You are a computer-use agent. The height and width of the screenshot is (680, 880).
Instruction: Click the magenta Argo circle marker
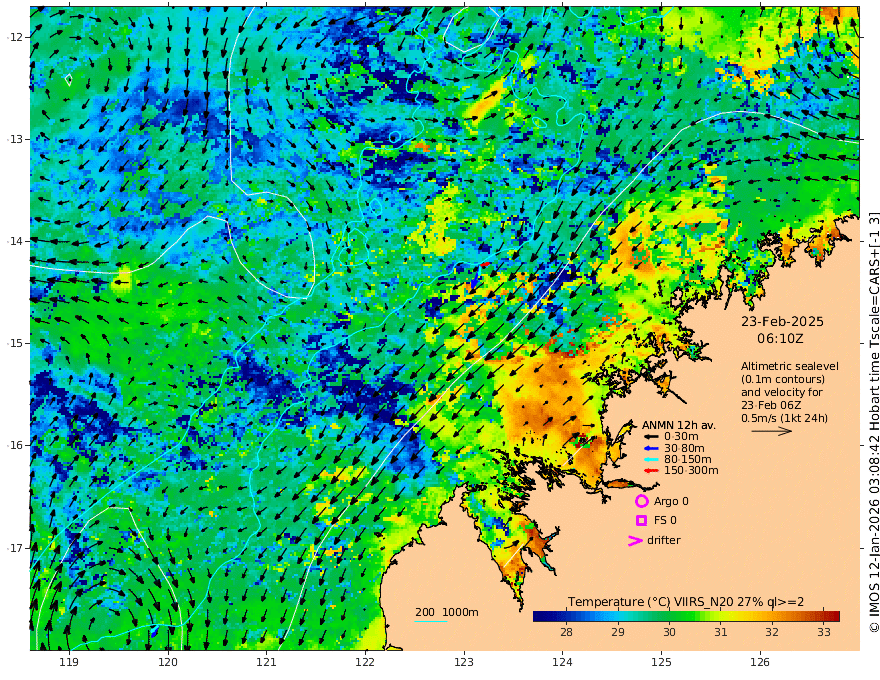point(641,502)
